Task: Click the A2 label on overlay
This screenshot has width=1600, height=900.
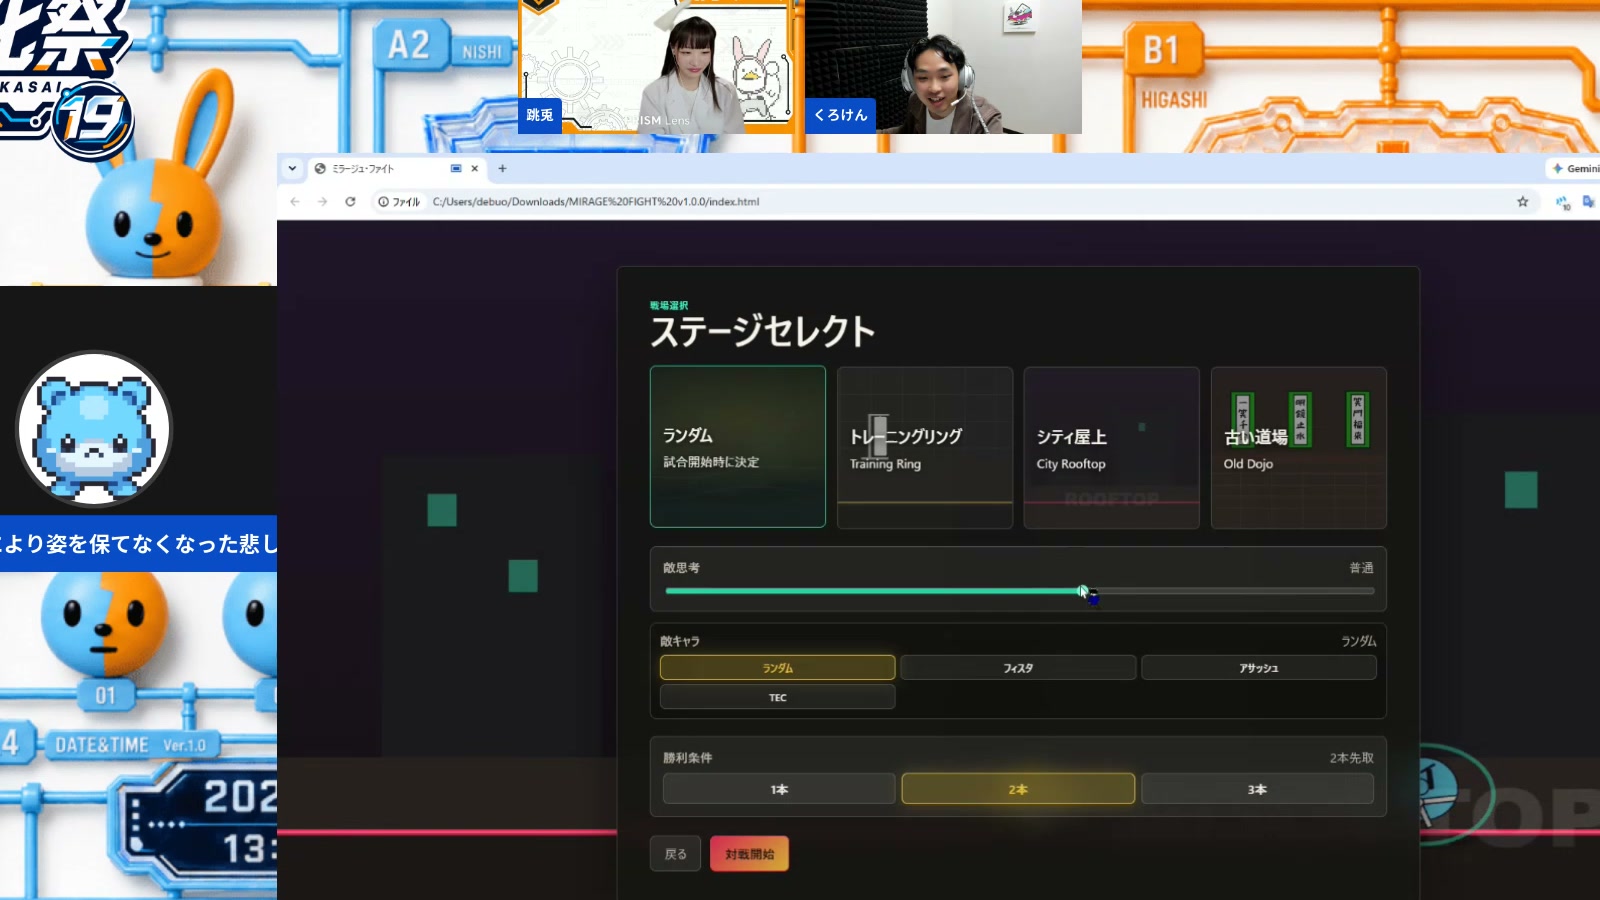Action: (x=408, y=45)
